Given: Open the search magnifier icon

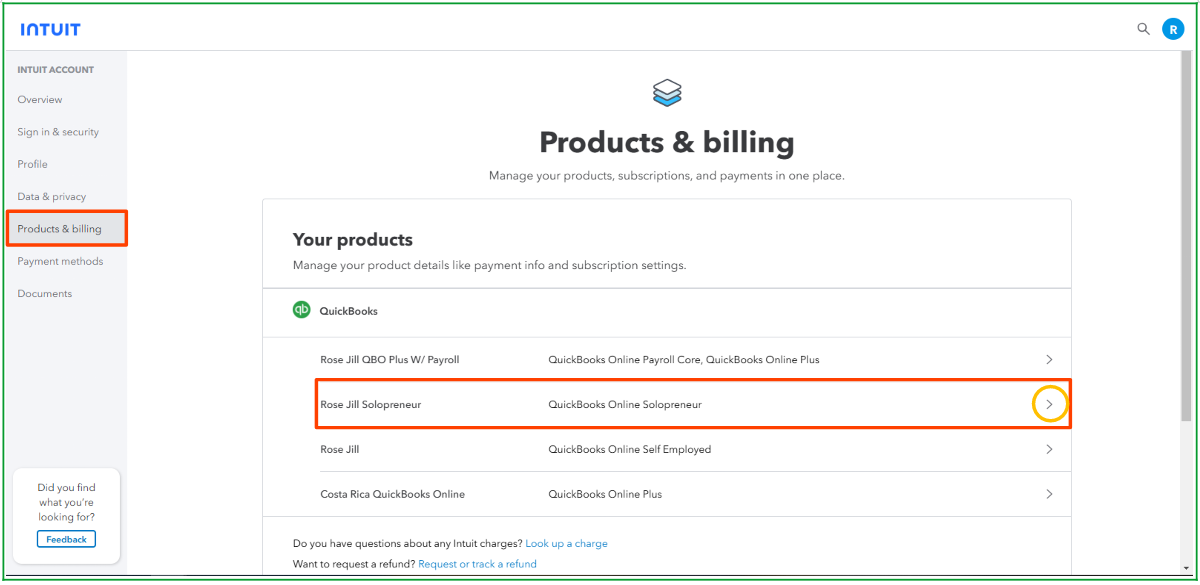Looking at the screenshot, I should (x=1143, y=29).
